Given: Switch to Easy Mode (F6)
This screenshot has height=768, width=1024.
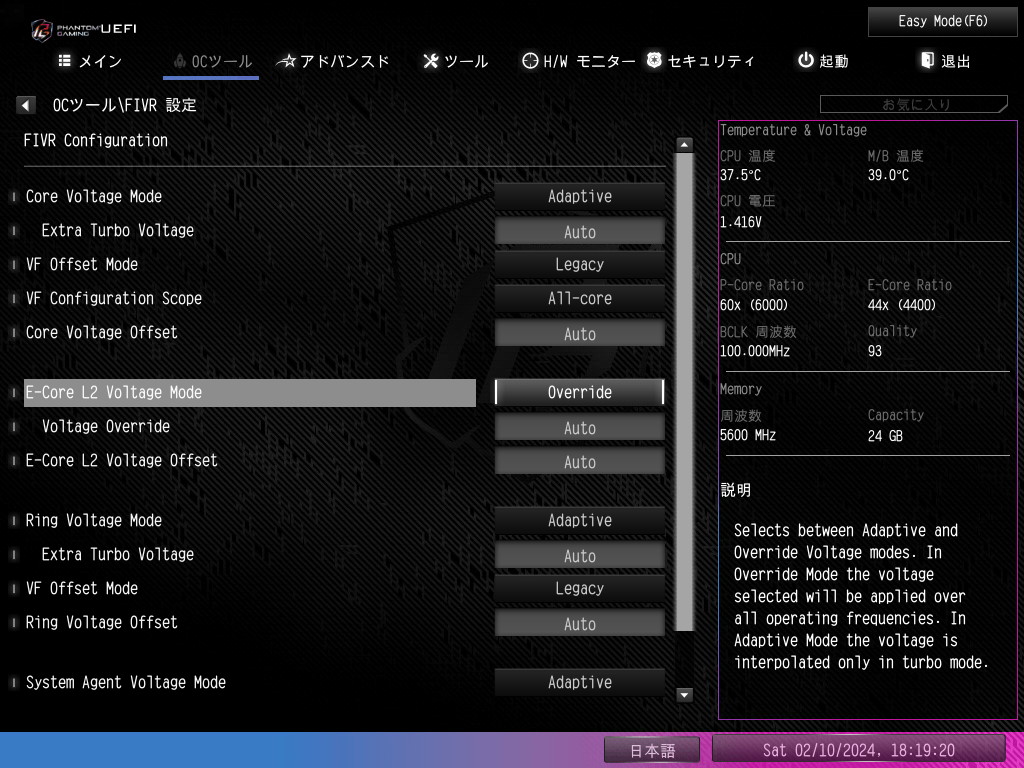Looking at the screenshot, I should (942, 21).
